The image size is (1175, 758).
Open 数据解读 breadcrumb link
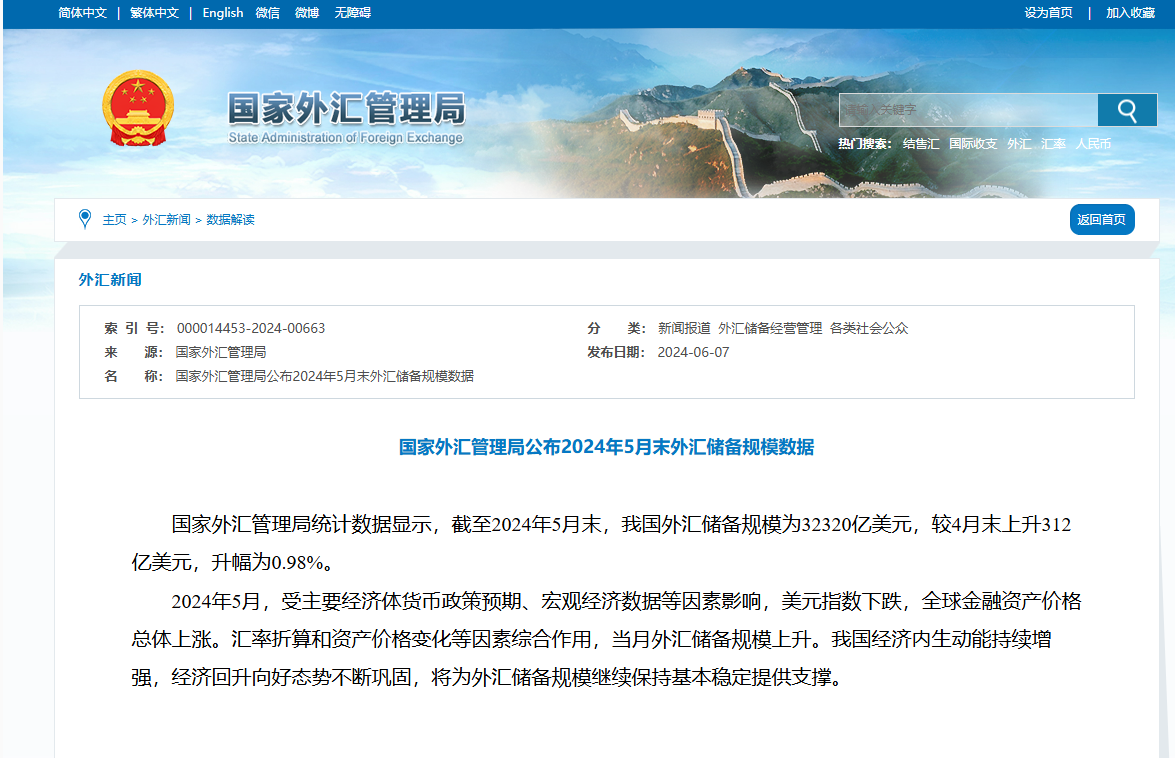(x=230, y=220)
